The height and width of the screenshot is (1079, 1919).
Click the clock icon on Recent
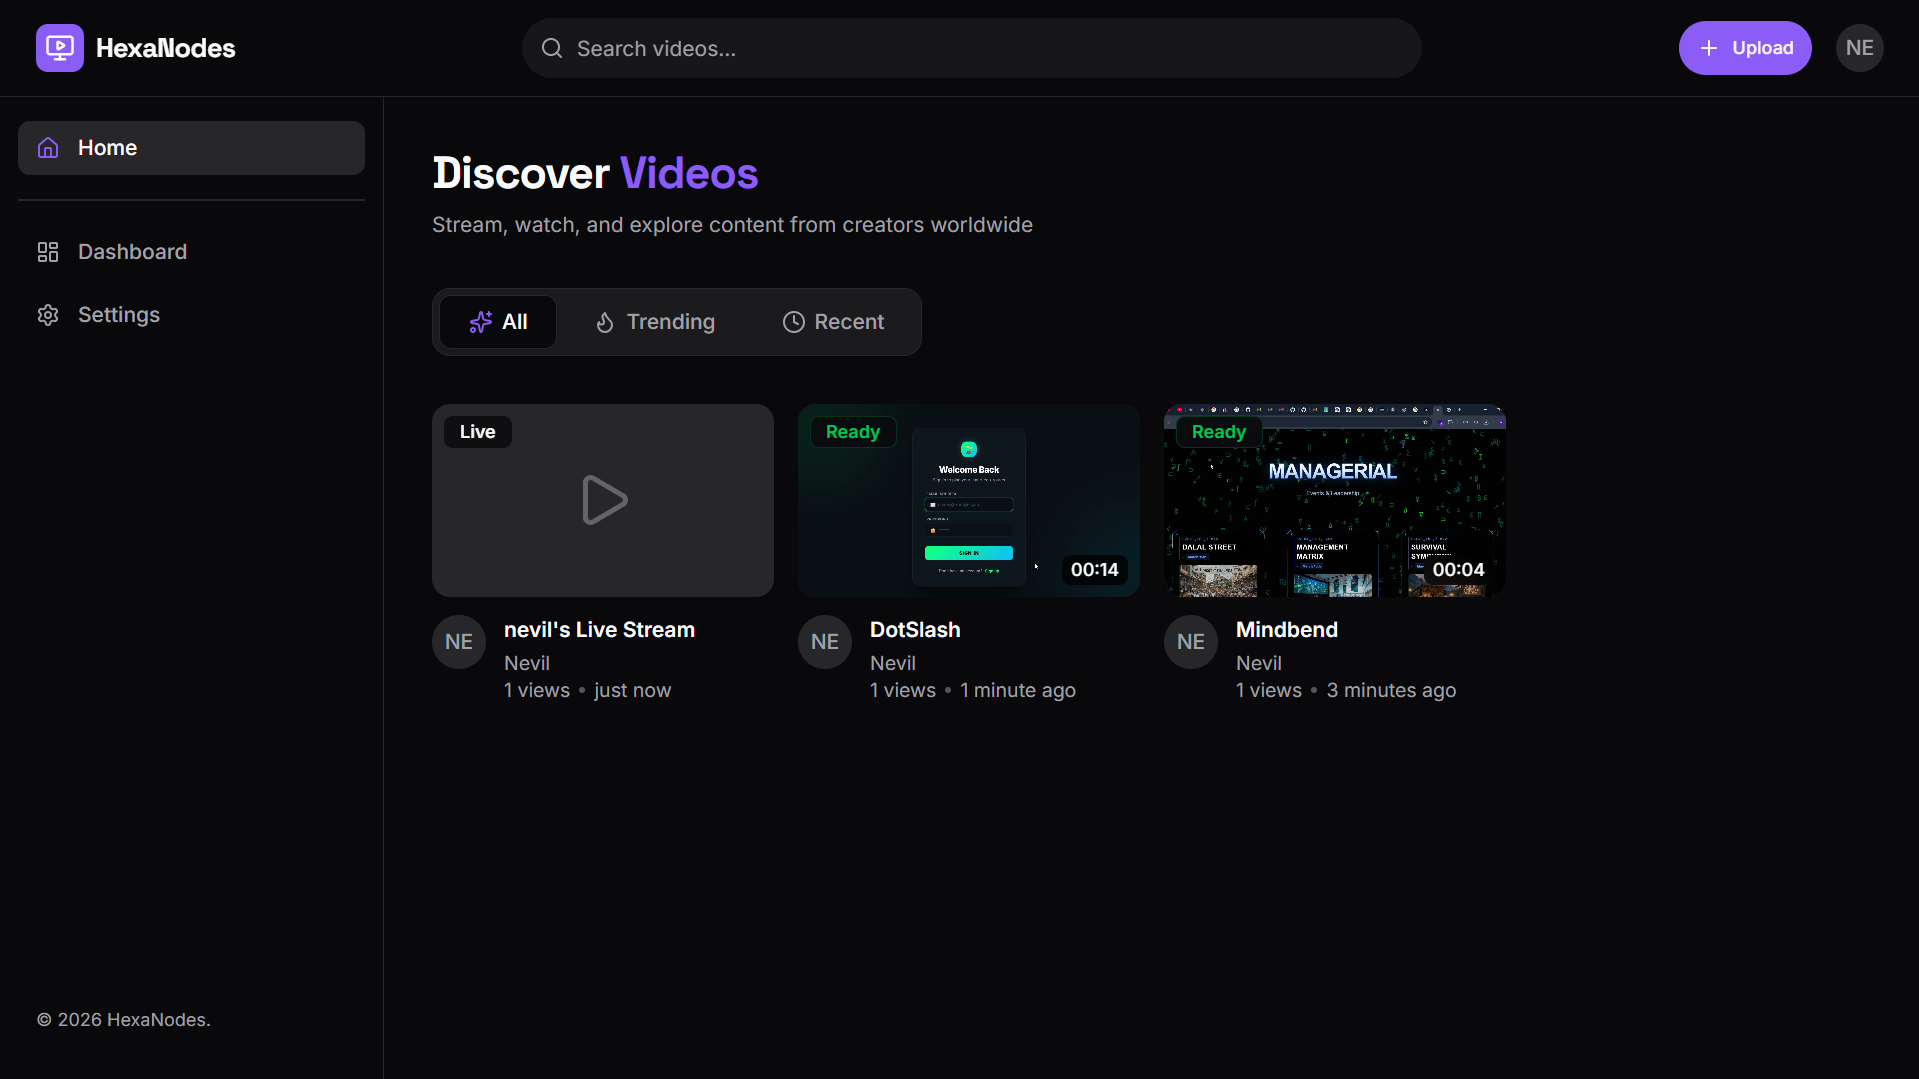coord(793,322)
